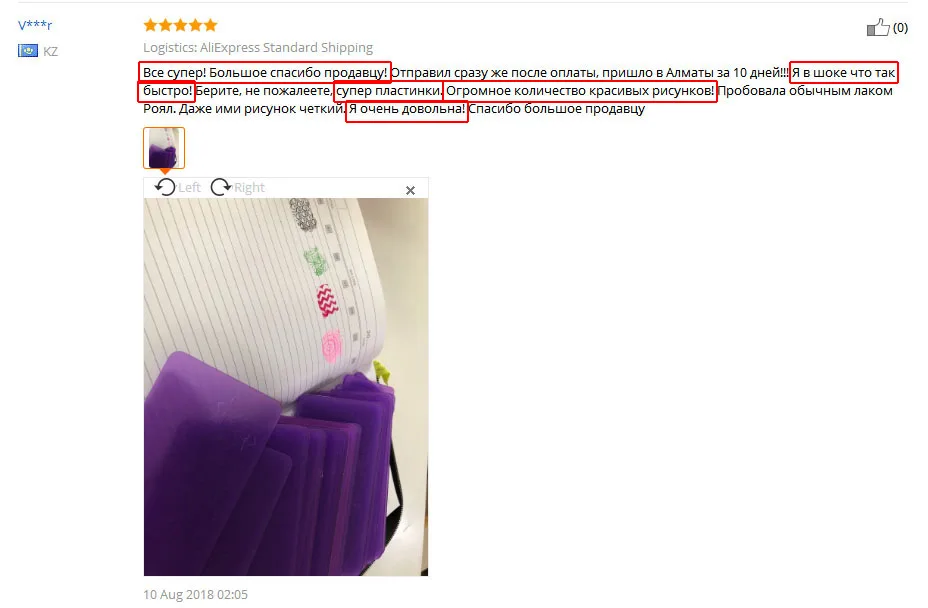Click the fifth star of the rating

(x=211, y=25)
